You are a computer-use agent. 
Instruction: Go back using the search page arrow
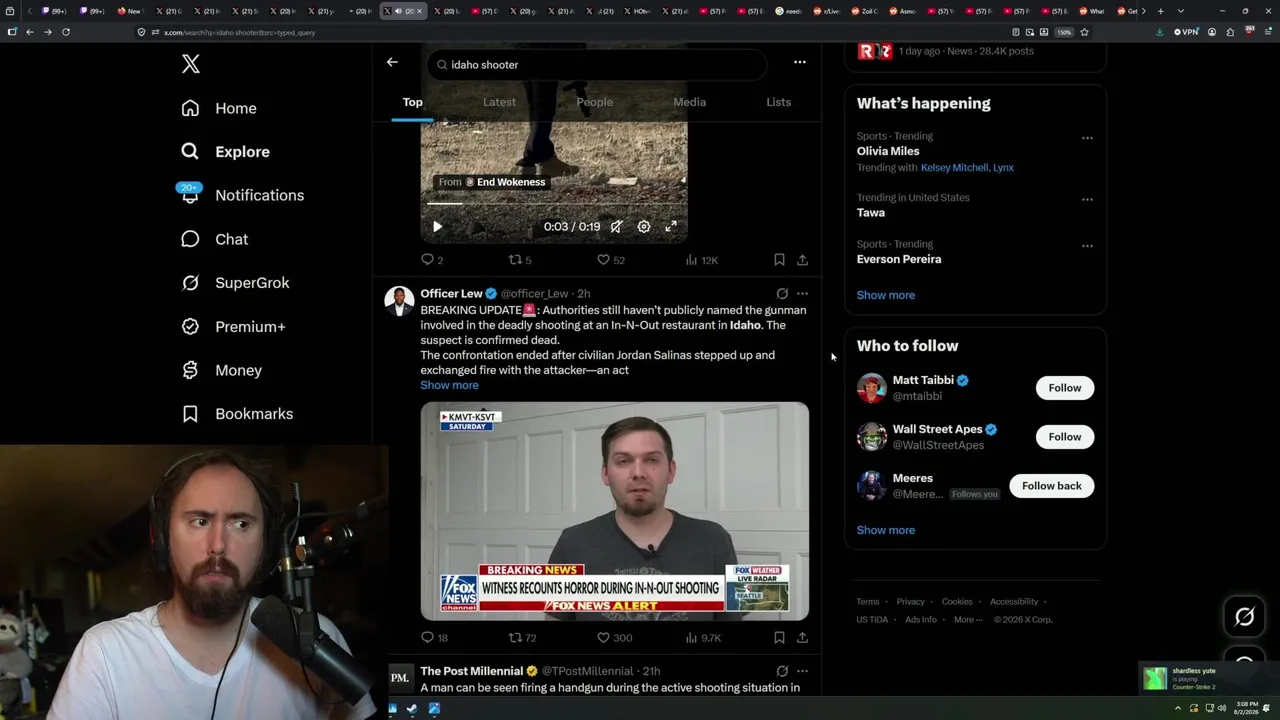click(392, 62)
